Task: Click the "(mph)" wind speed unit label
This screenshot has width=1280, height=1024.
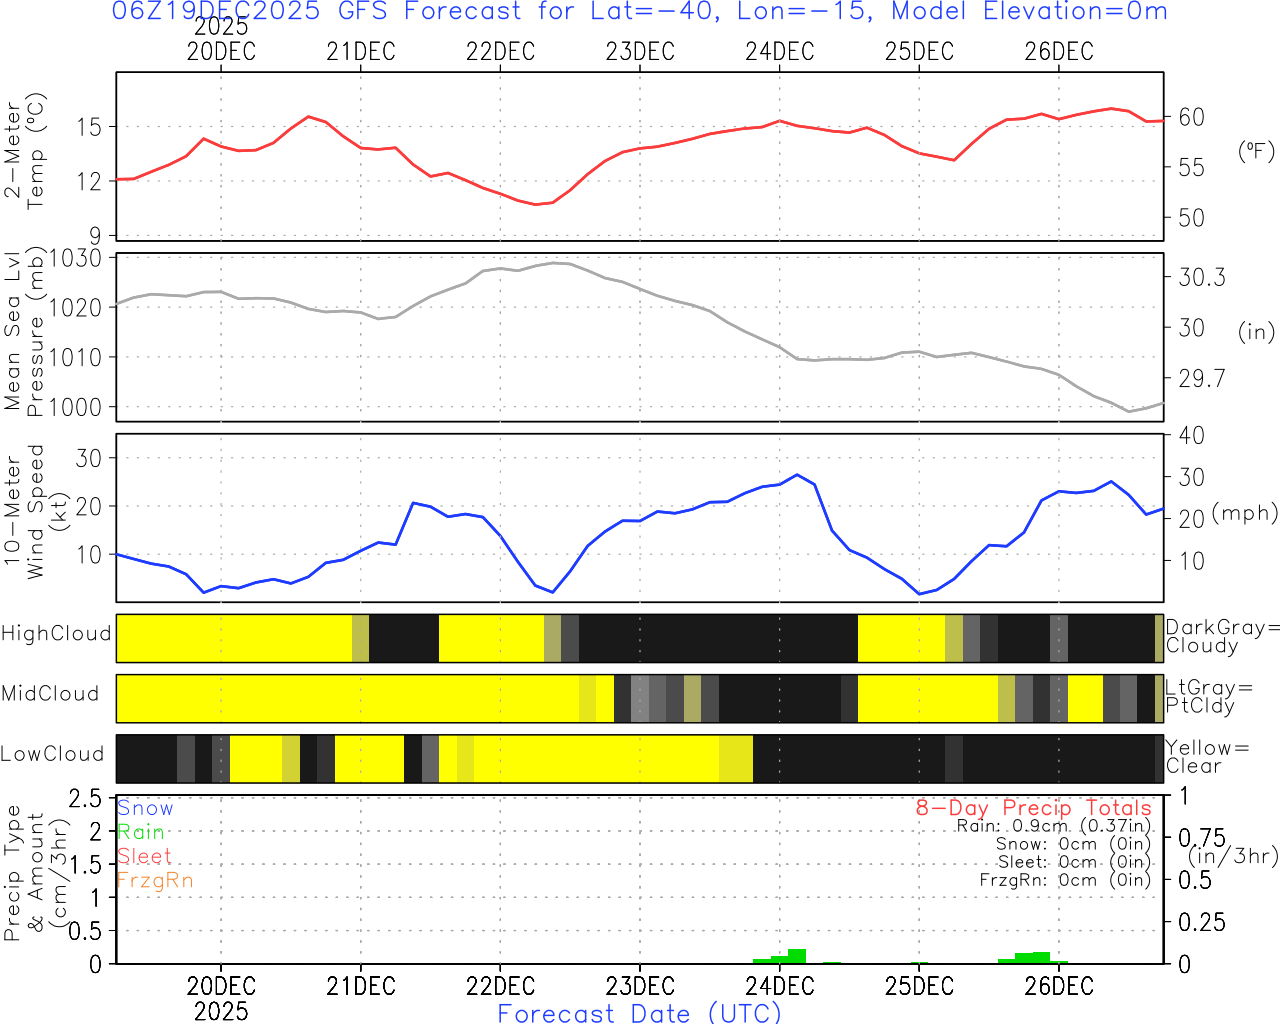Action: click(1245, 513)
